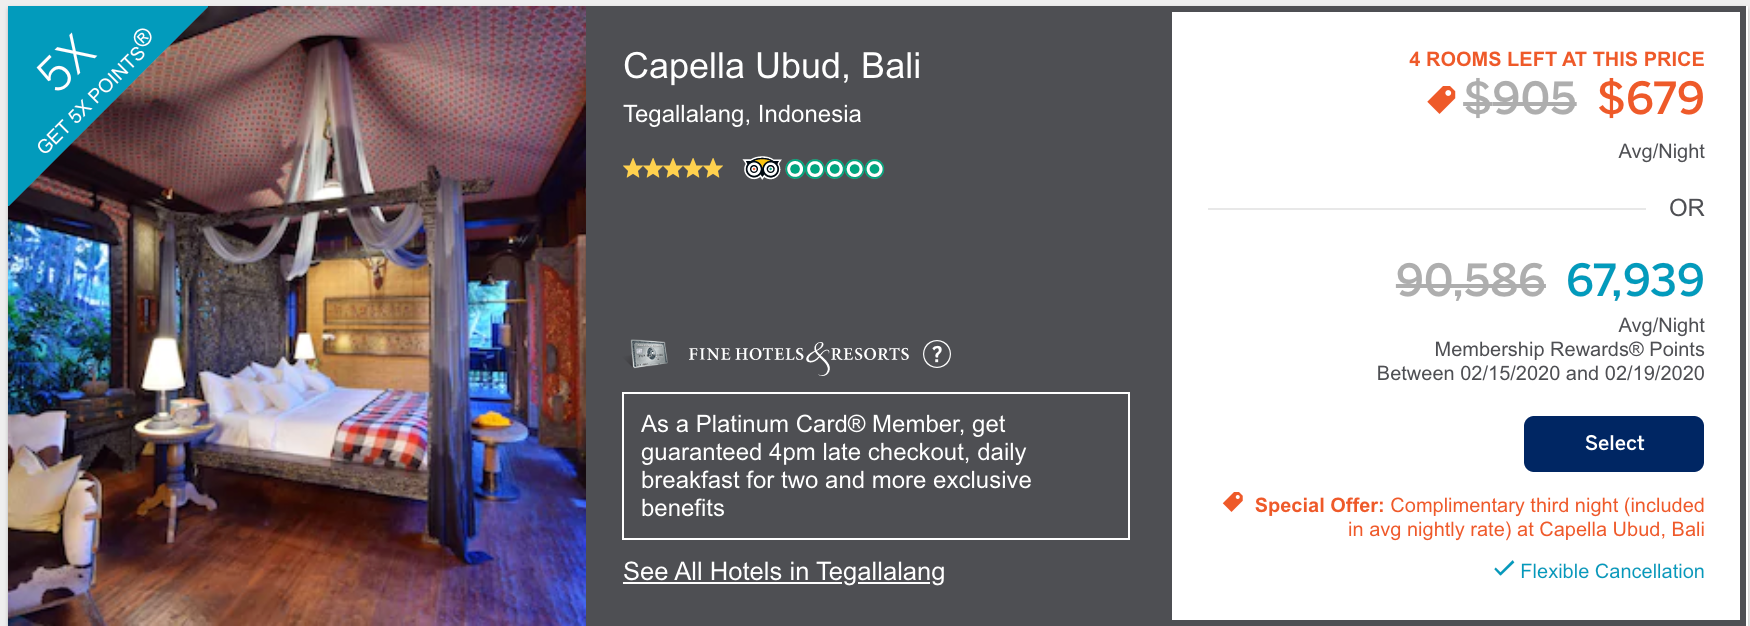Click the orange price tag beside $905

1441,99
